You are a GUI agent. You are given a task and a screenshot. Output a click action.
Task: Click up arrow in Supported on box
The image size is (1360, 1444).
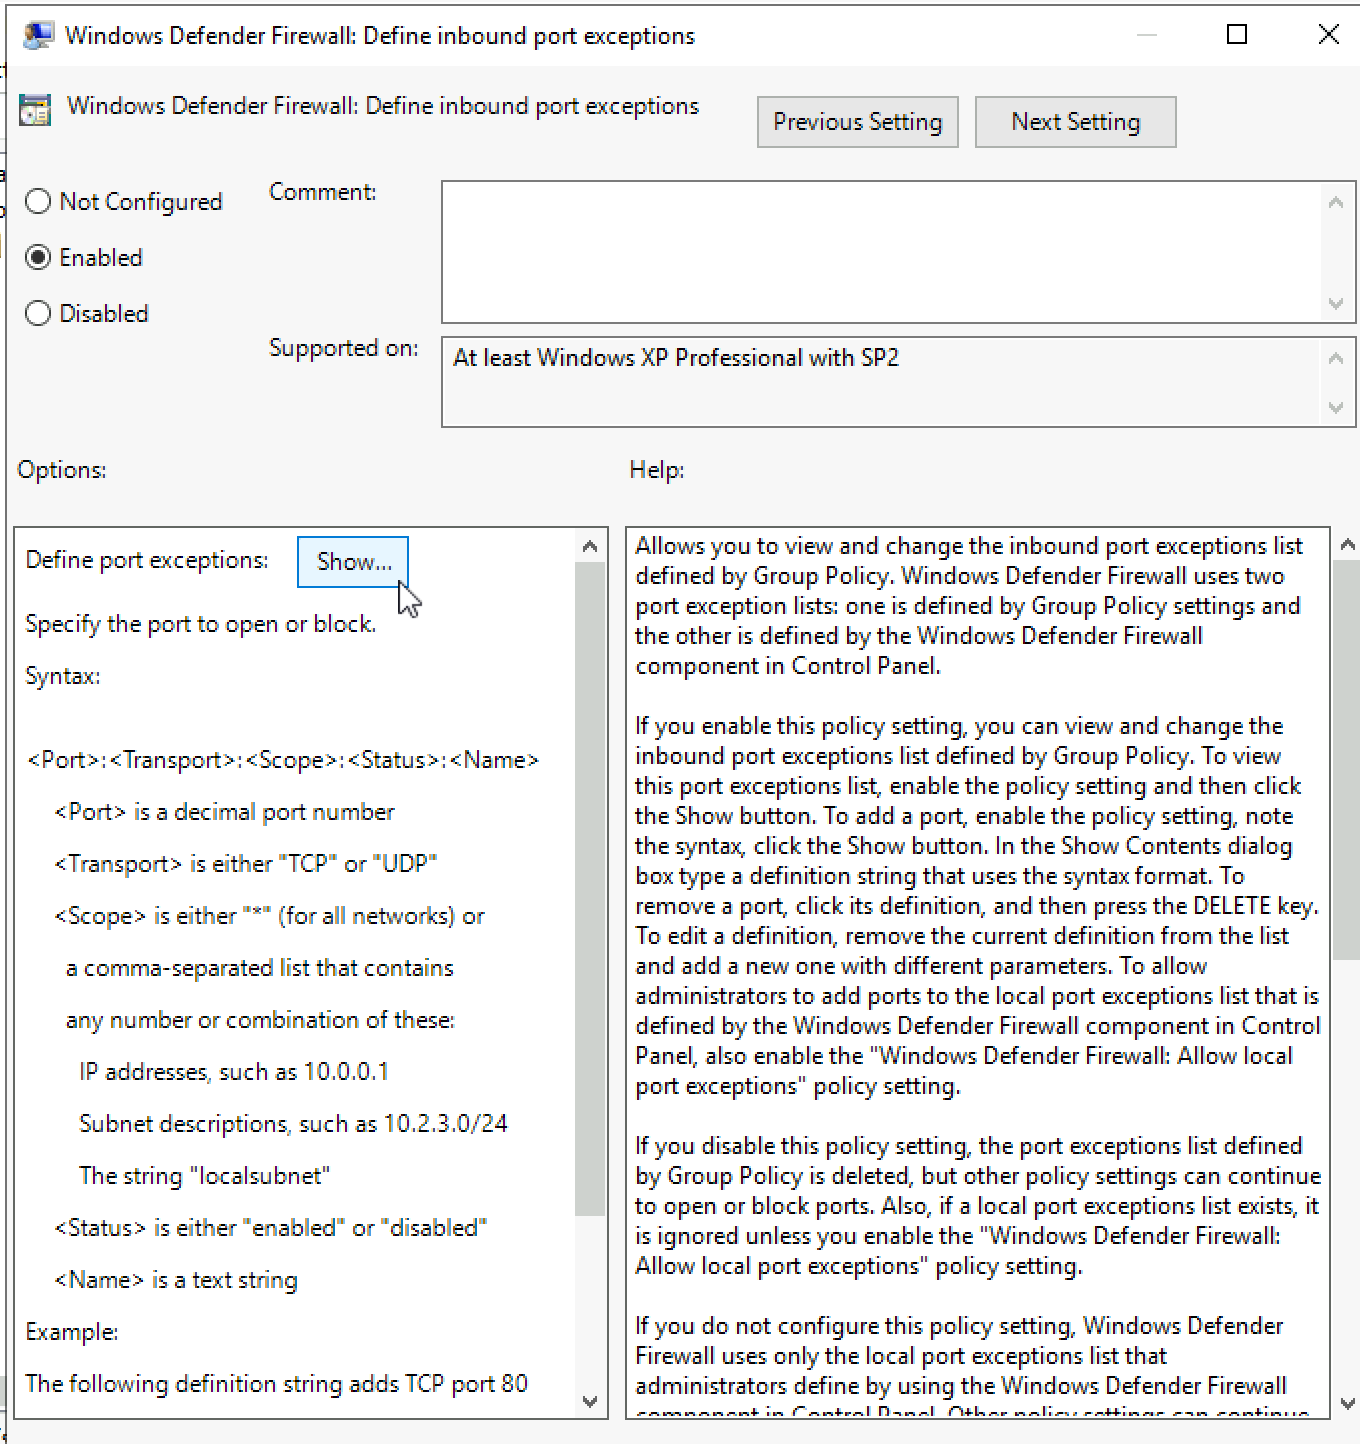(x=1336, y=359)
